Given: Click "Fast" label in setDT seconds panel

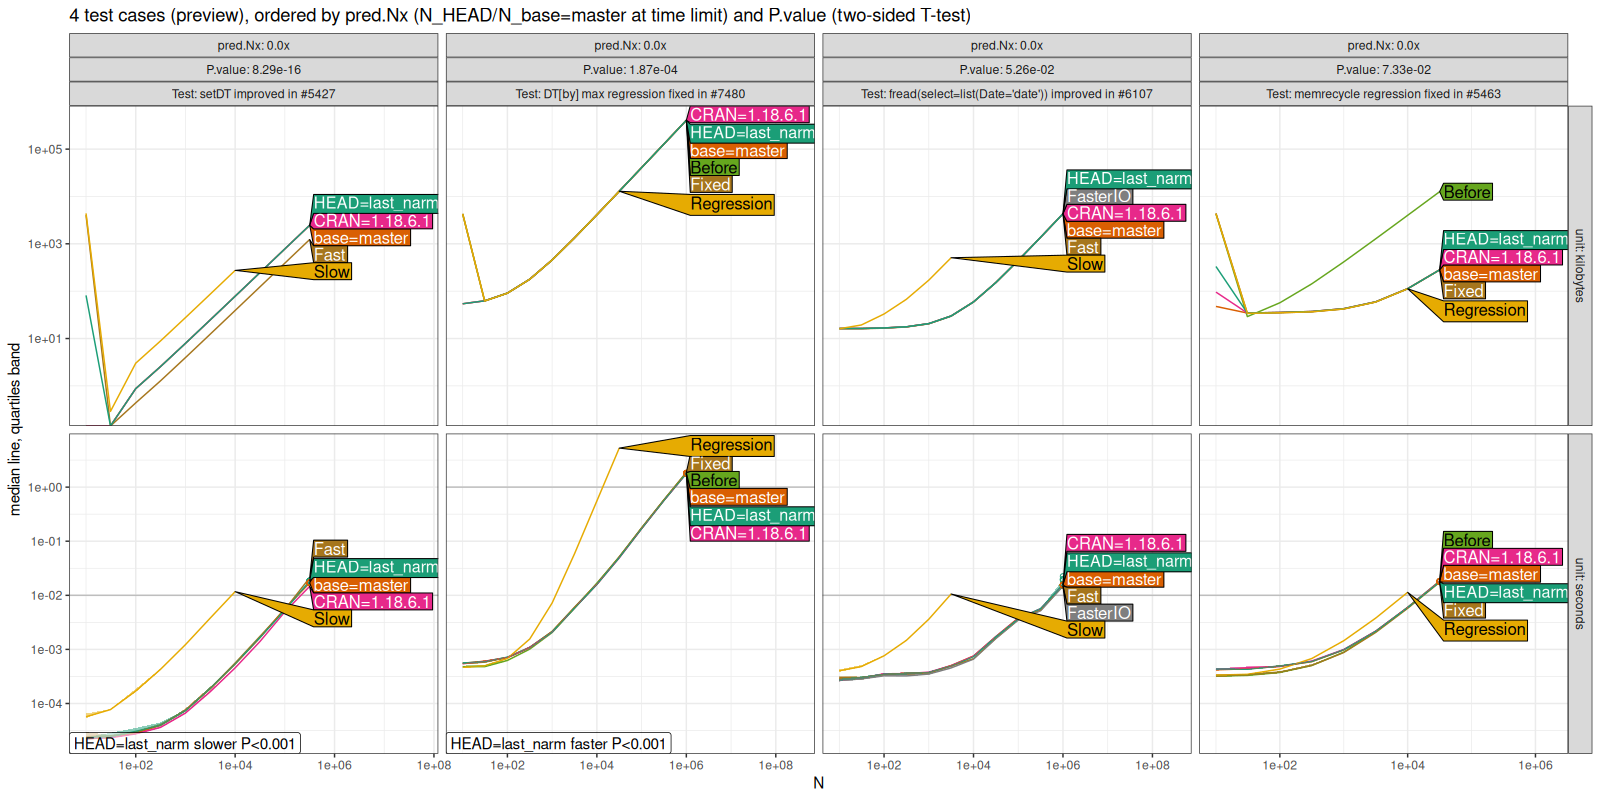Looking at the screenshot, I should 330,549.
